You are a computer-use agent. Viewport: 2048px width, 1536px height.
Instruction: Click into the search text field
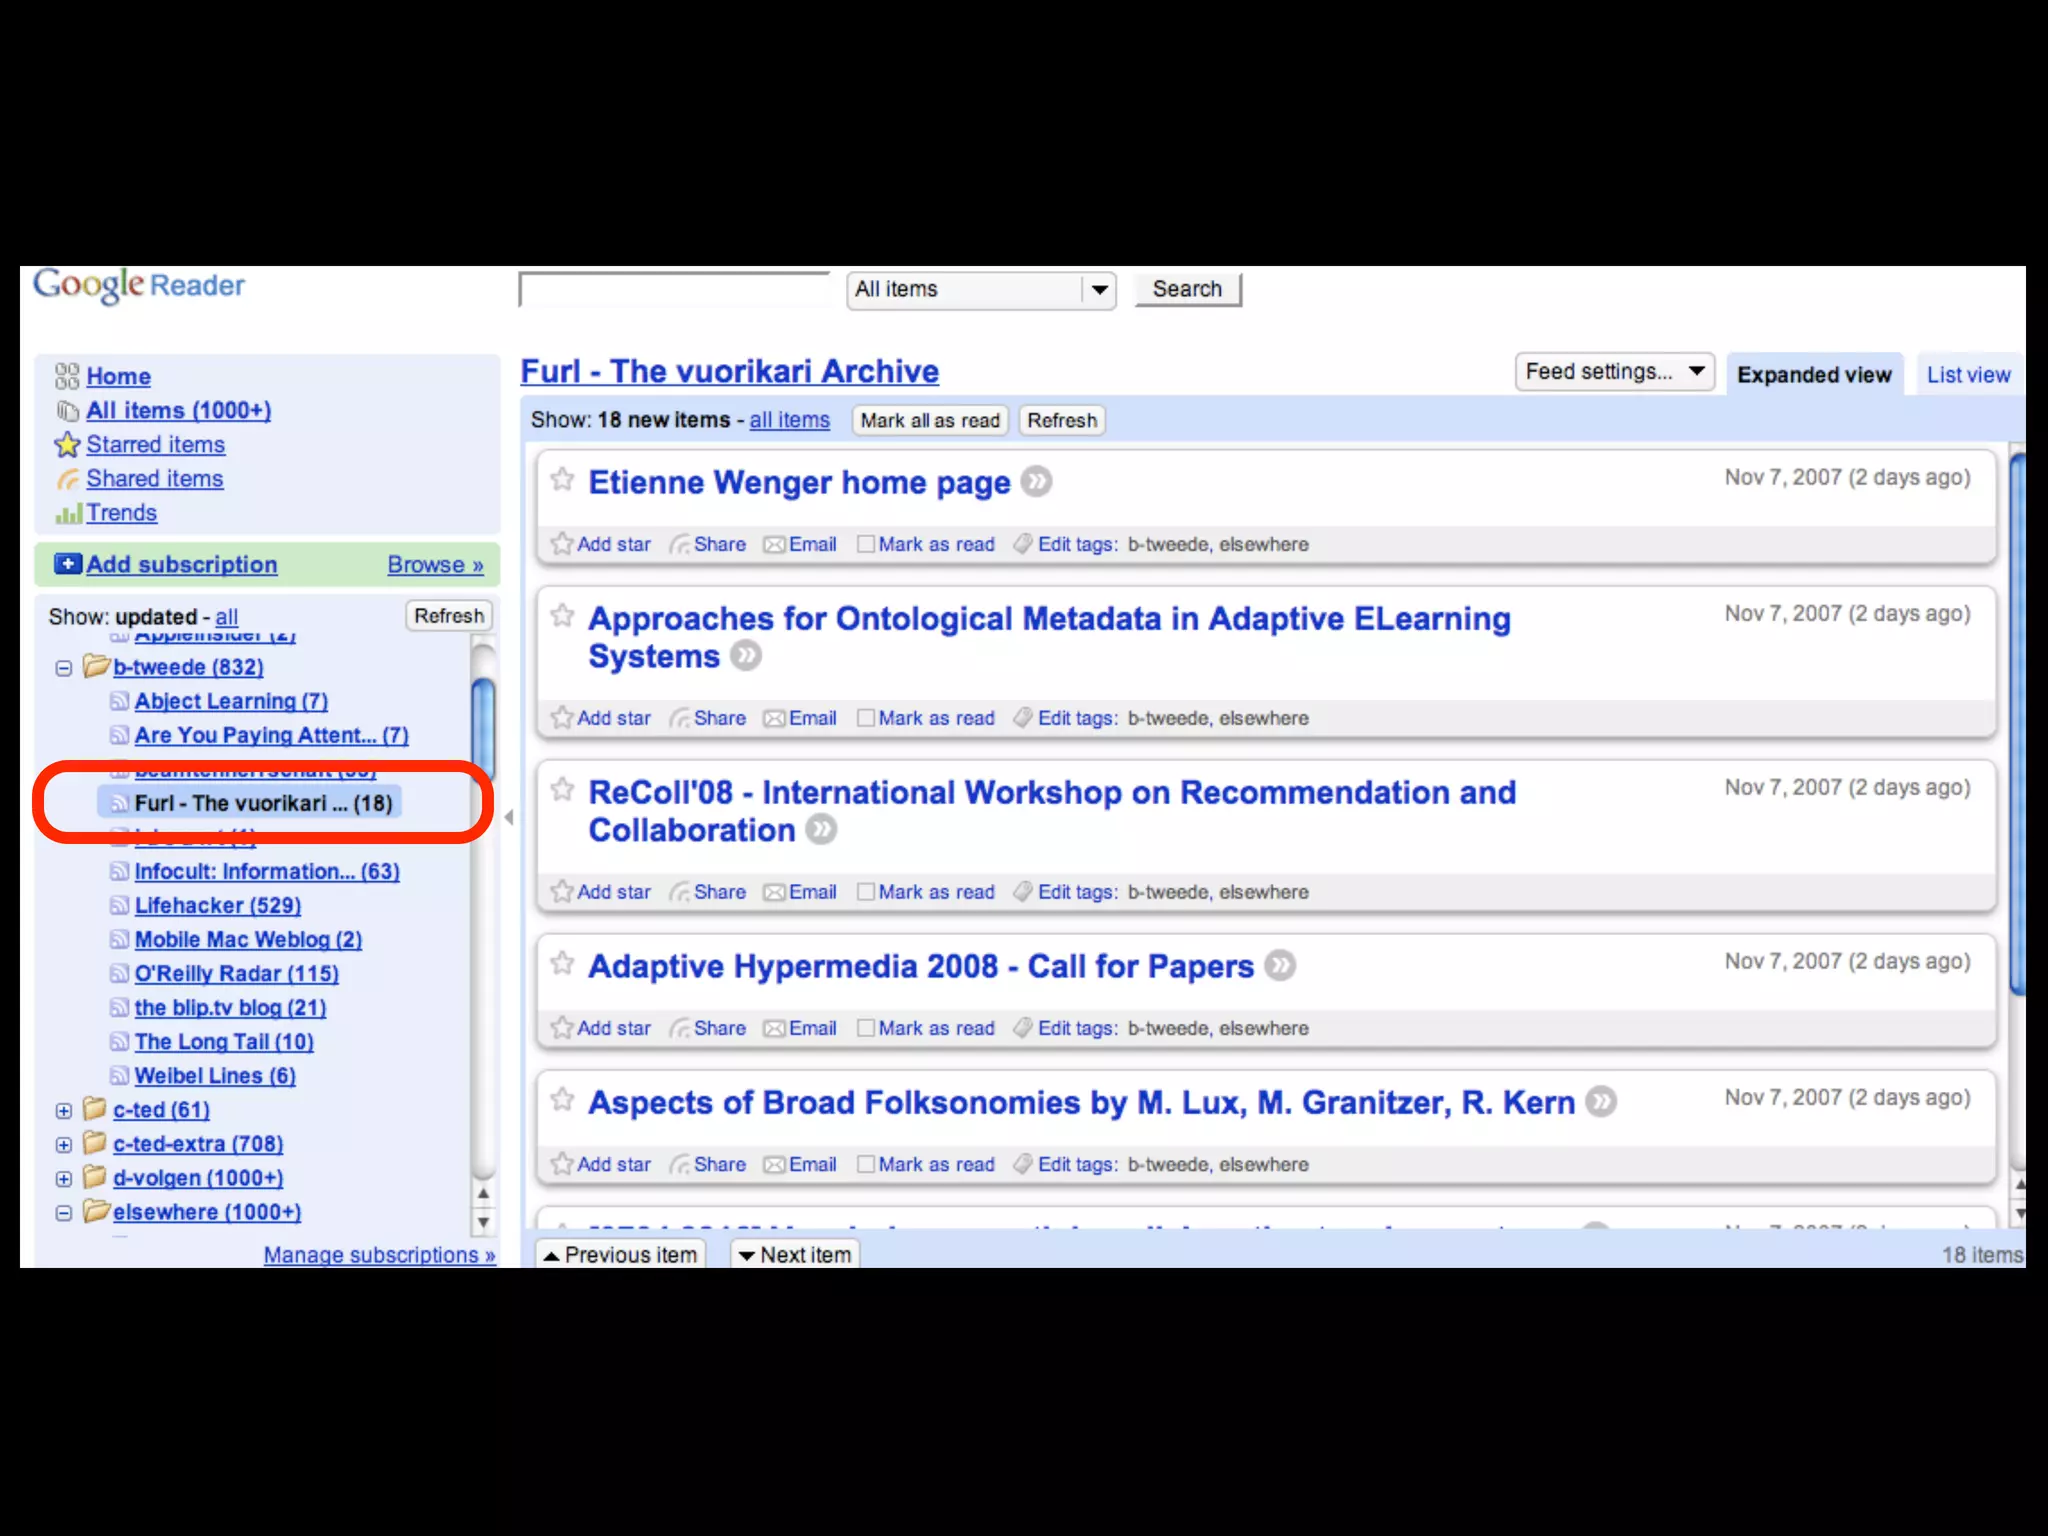673,290
